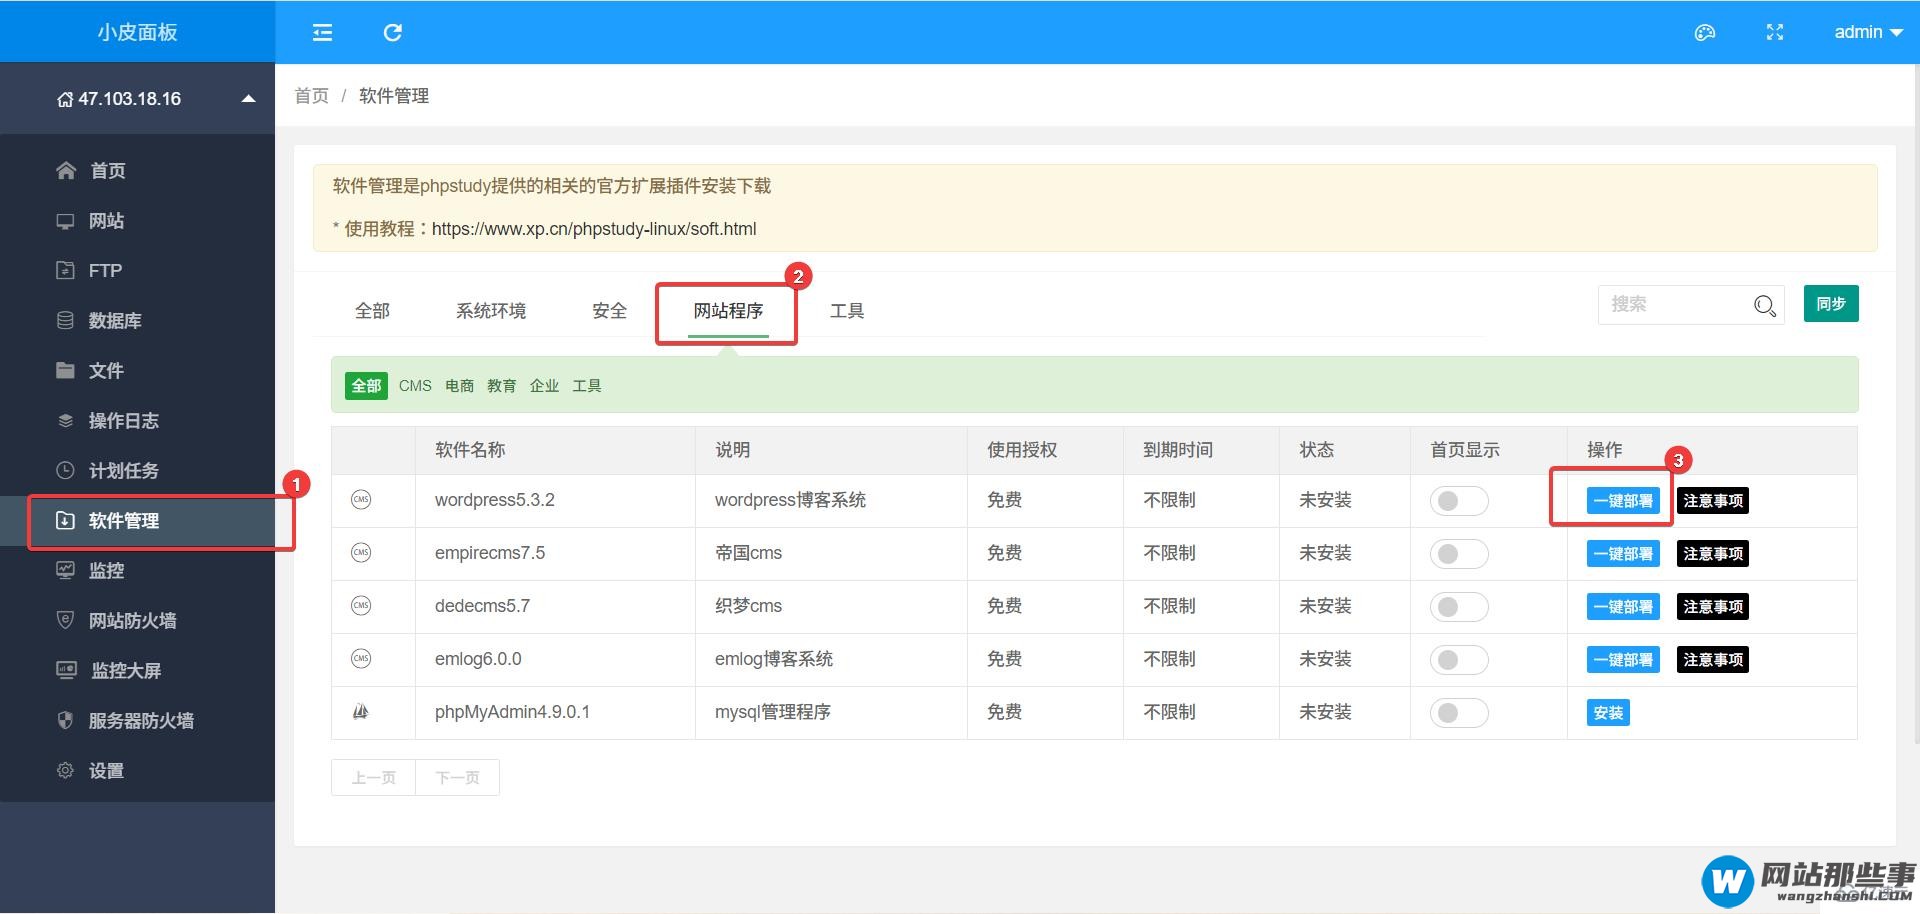Filter by 企业 category

click(x=545, y=386)
